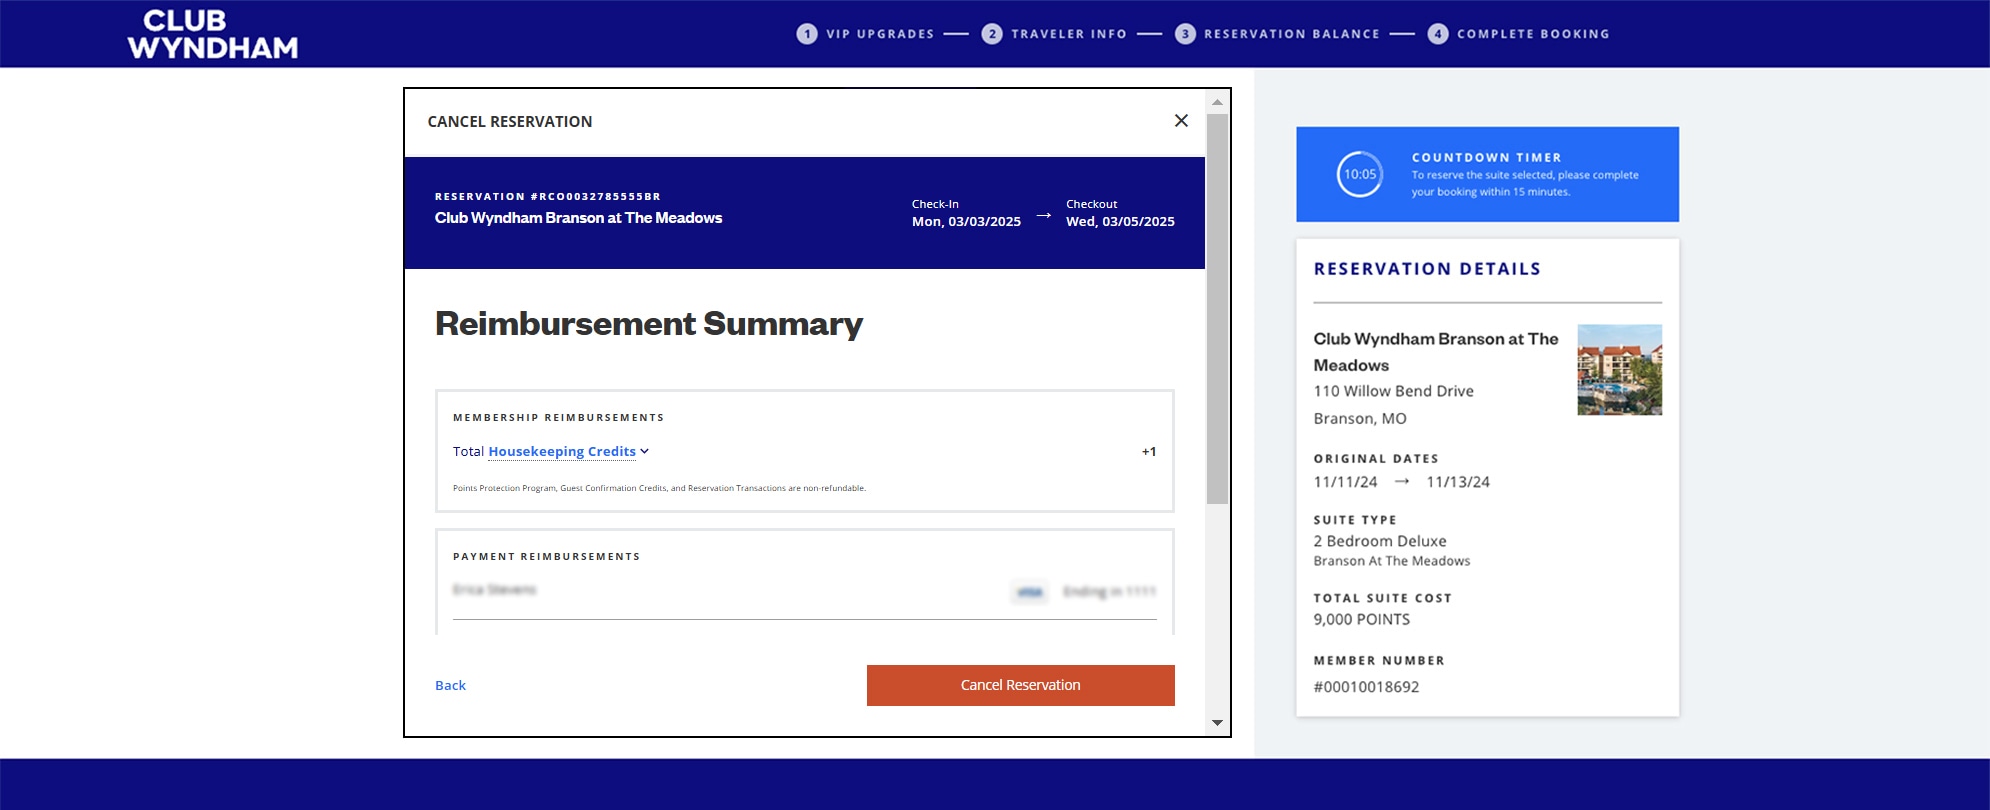Go to the Complete Booking step
Image resolution: width=1990 pixels, height=810 pixels.
point(1532,34)
